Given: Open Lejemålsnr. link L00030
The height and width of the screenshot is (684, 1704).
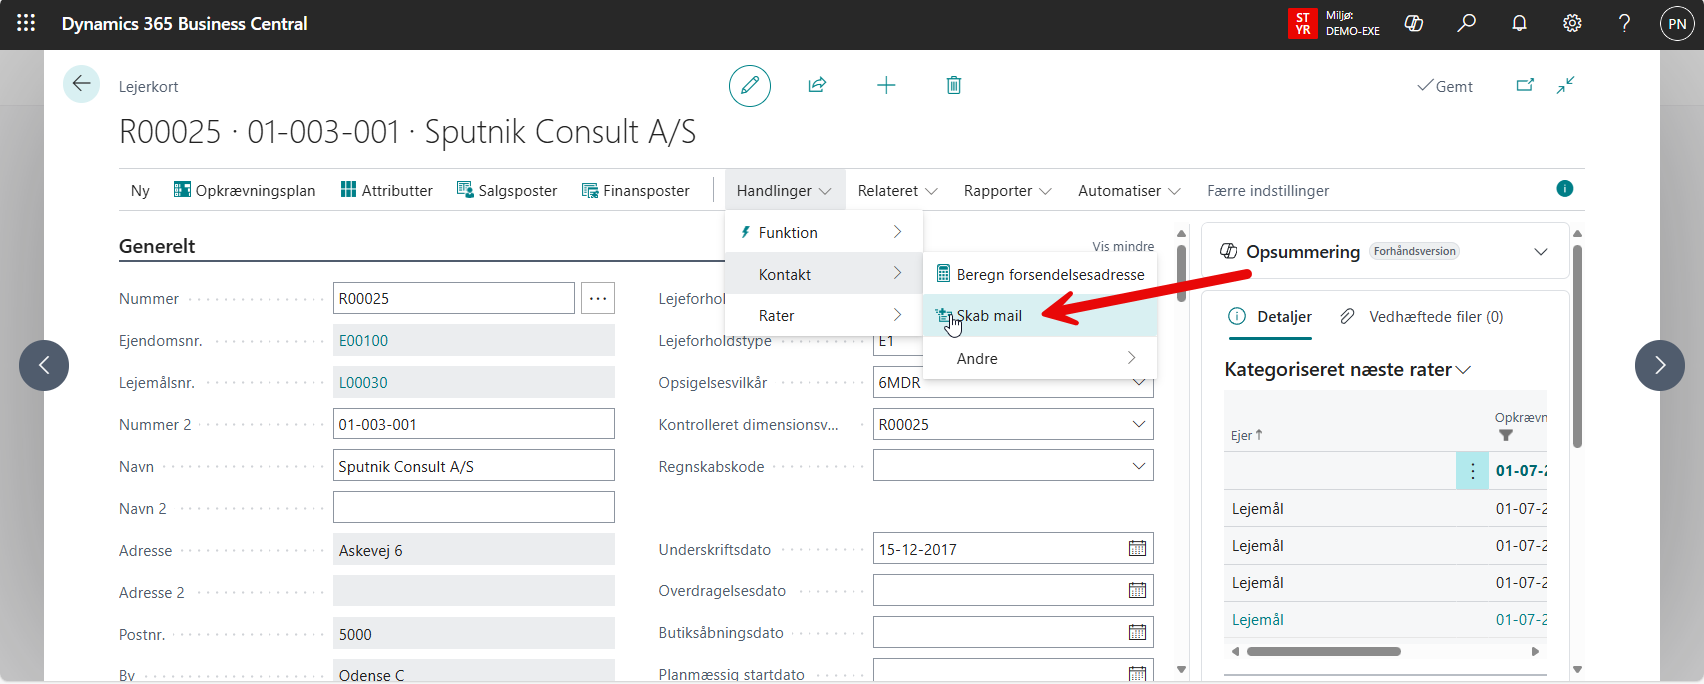Looking at the screenshot, I should click(364, 382).
